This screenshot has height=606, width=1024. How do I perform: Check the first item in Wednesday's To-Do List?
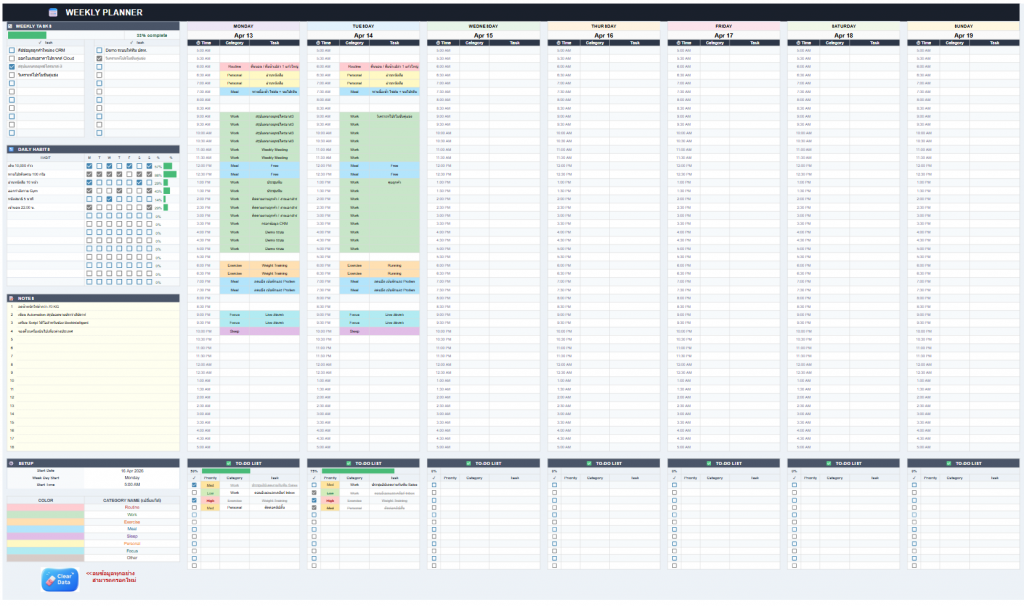[433, 485]
